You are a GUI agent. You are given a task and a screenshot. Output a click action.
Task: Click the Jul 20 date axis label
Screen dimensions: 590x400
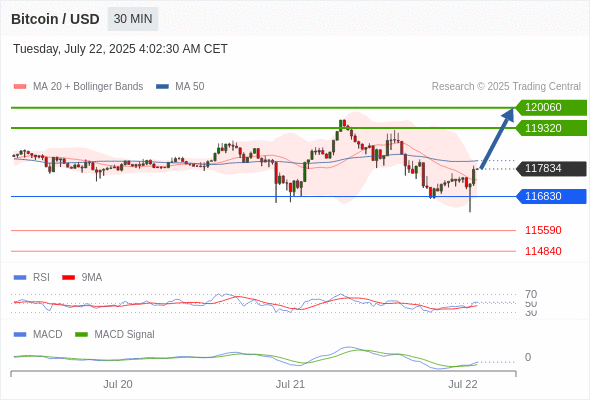point(118,384)
